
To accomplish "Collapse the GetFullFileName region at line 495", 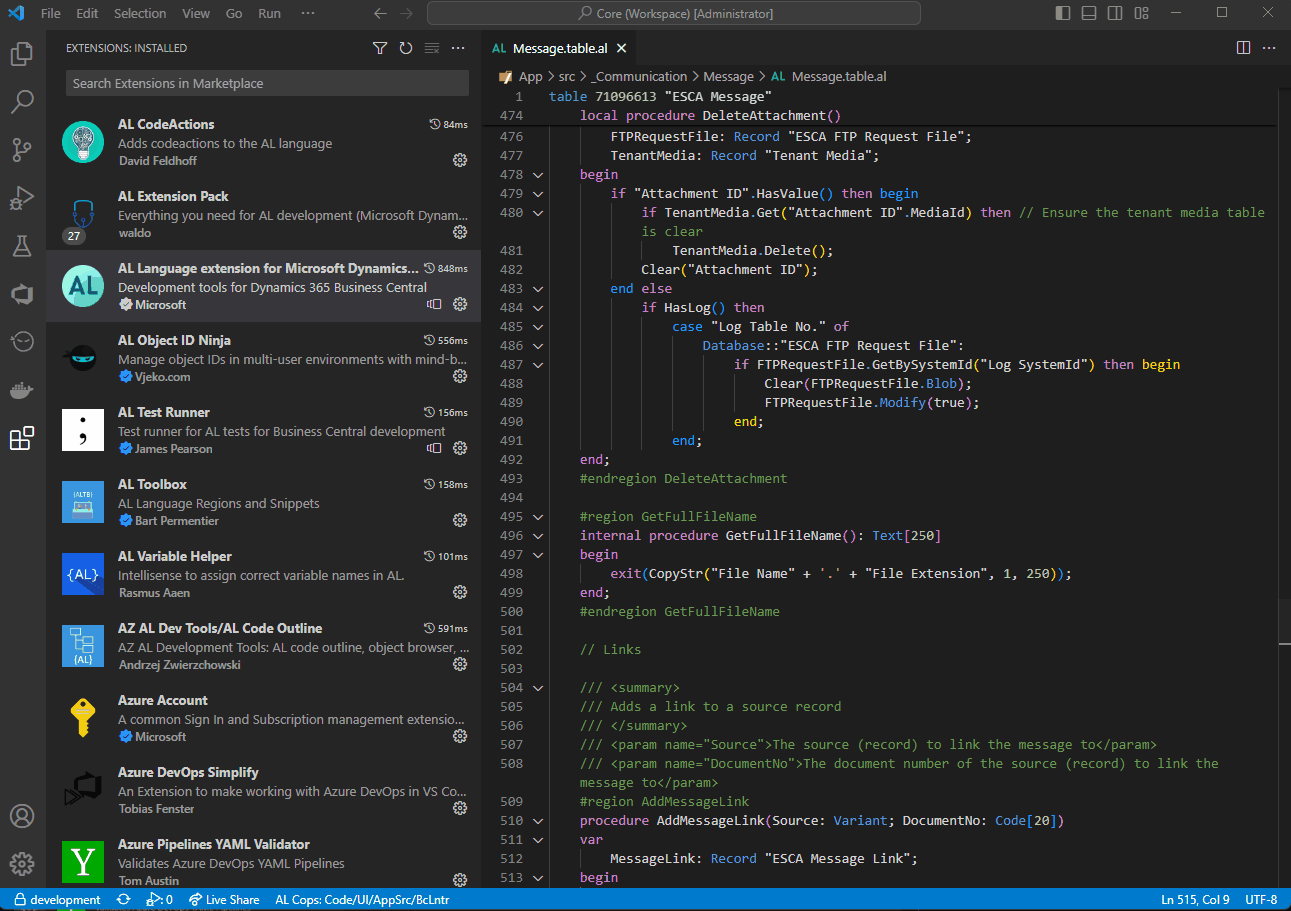I will 538,517.
